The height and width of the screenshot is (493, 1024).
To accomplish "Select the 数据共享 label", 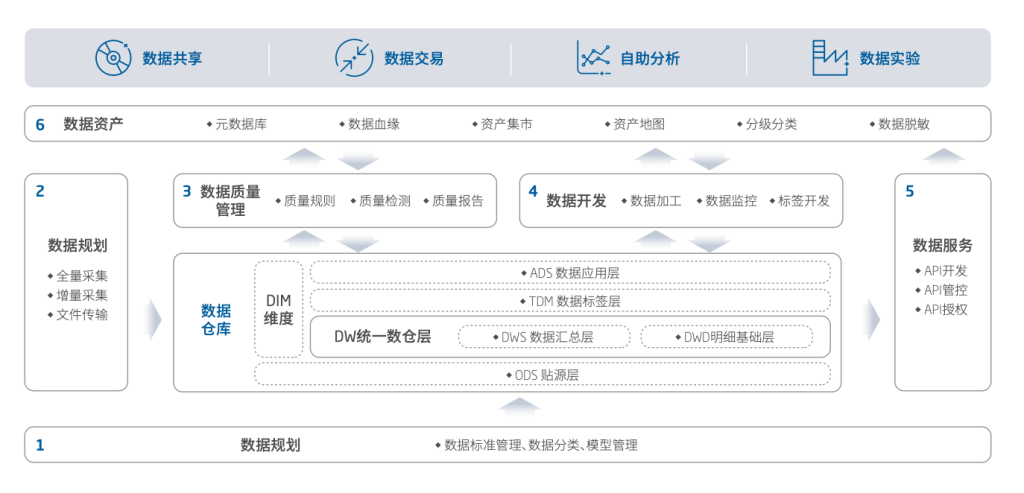I will click(x=172, y=58).
